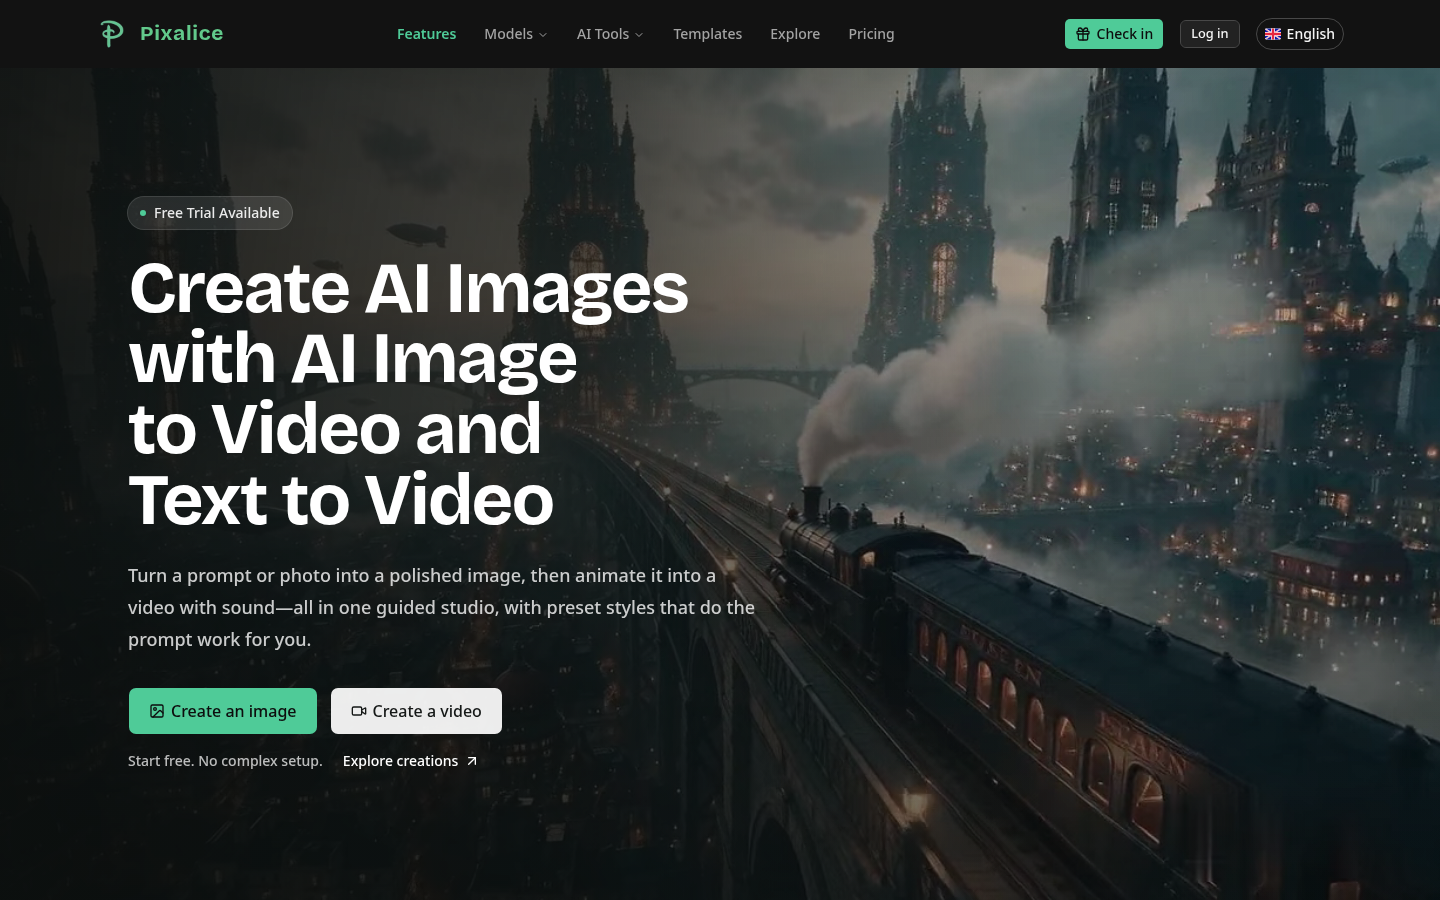Click the Pixalice logo icon
Screen dimensions: 1440x900
[x=112, y=33]
